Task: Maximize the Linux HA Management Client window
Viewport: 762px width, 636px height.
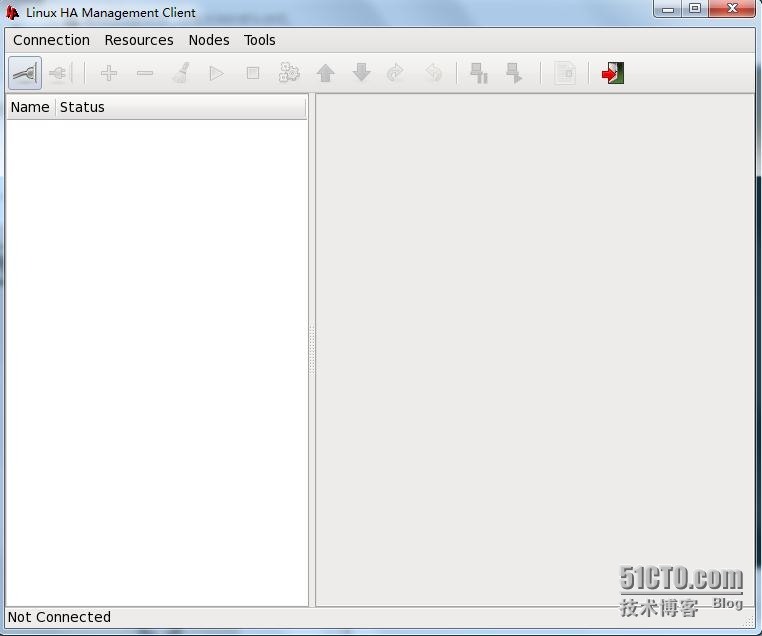Action: pyautogui.click(x=695, y=8)
